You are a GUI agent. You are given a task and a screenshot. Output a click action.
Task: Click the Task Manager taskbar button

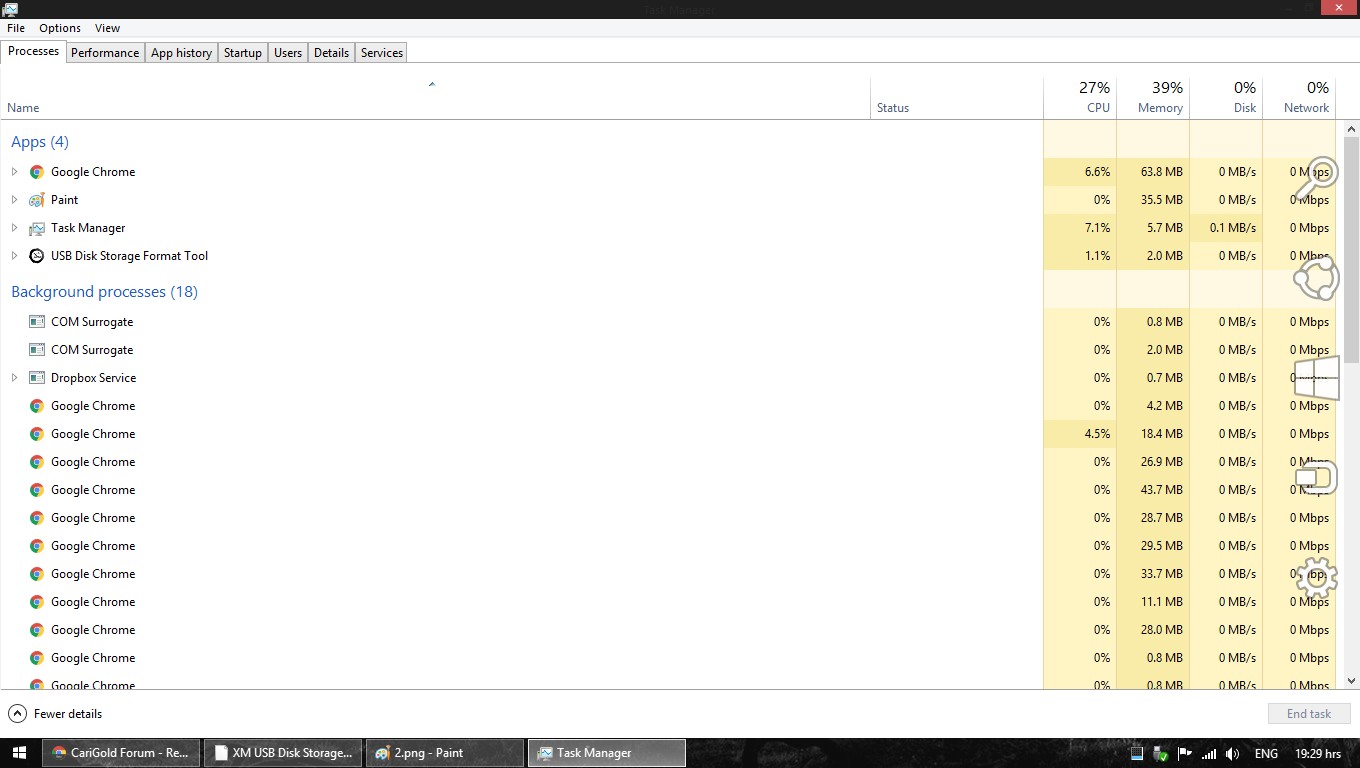606,753
